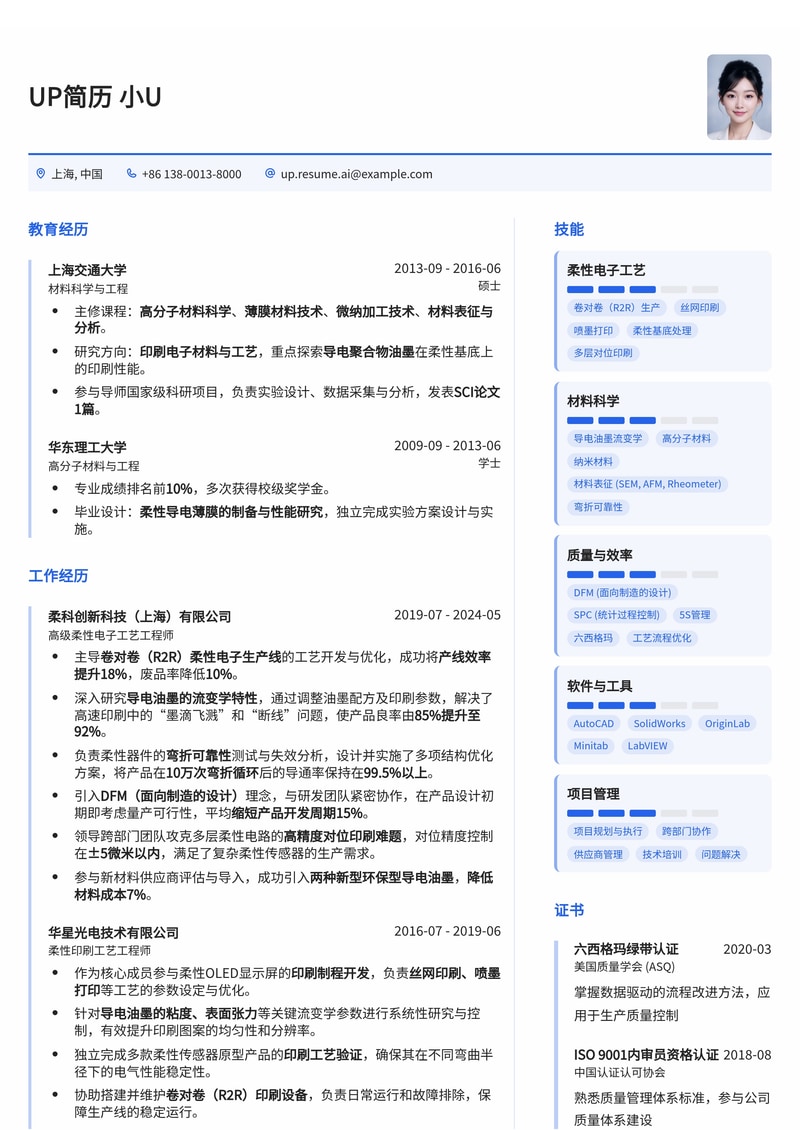
Task: Select the 丝网印刷 skill tag
Action: (699, 308)
